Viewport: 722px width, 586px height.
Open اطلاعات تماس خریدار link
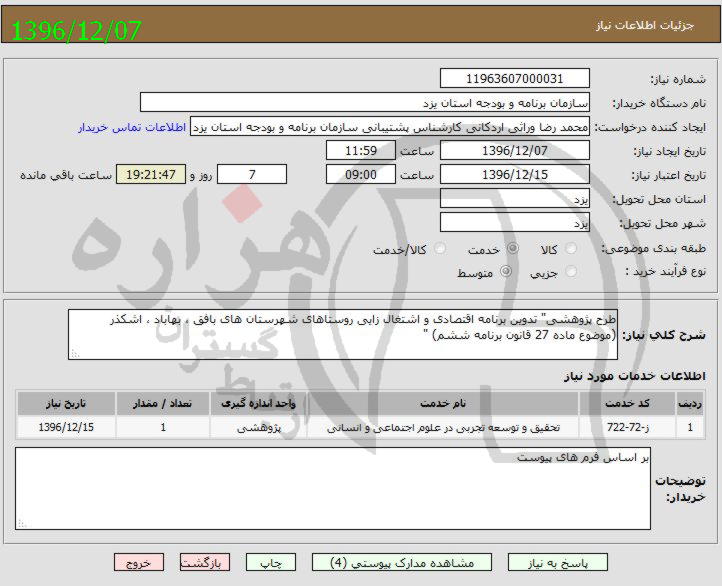132,127
